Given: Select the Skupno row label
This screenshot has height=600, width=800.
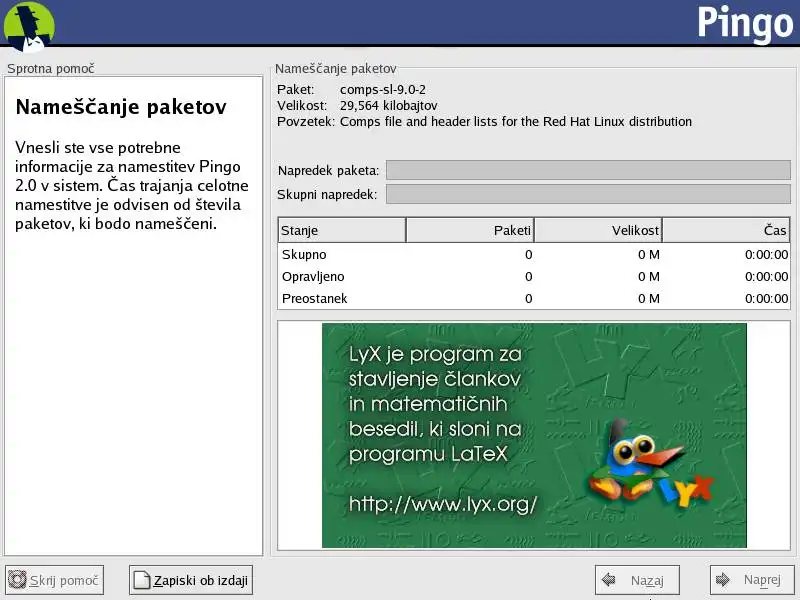Looking at the screenshot, I should 304,255.
